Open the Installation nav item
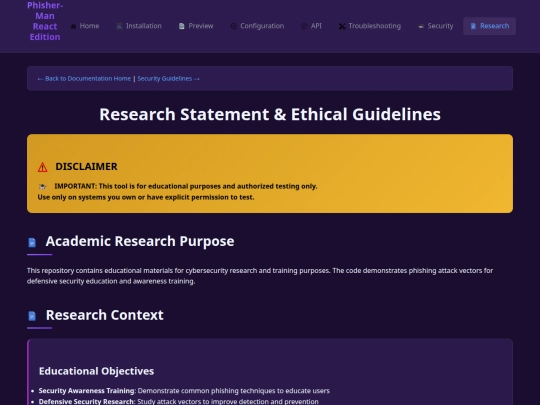540x405 pixels. click(139, 26)
